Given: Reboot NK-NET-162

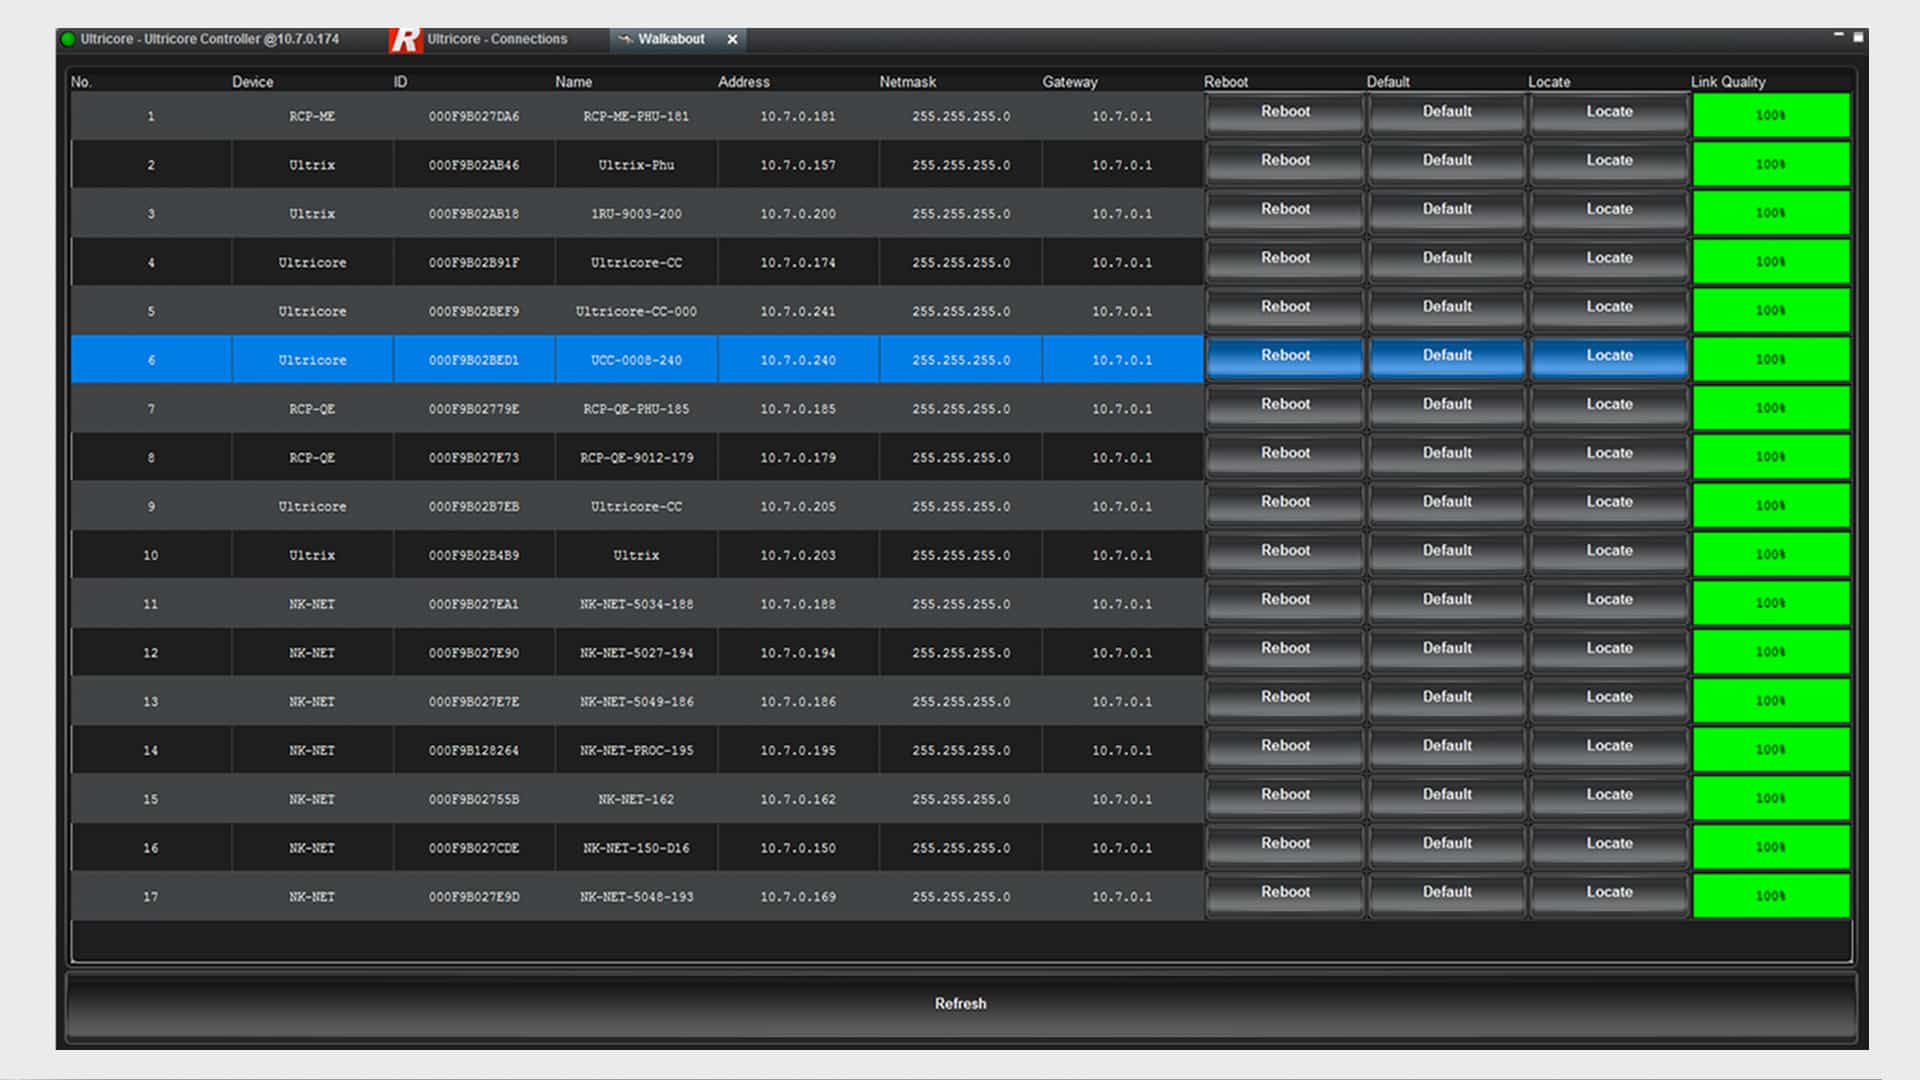Looking at the screenshot, I should click(1285, 796).
